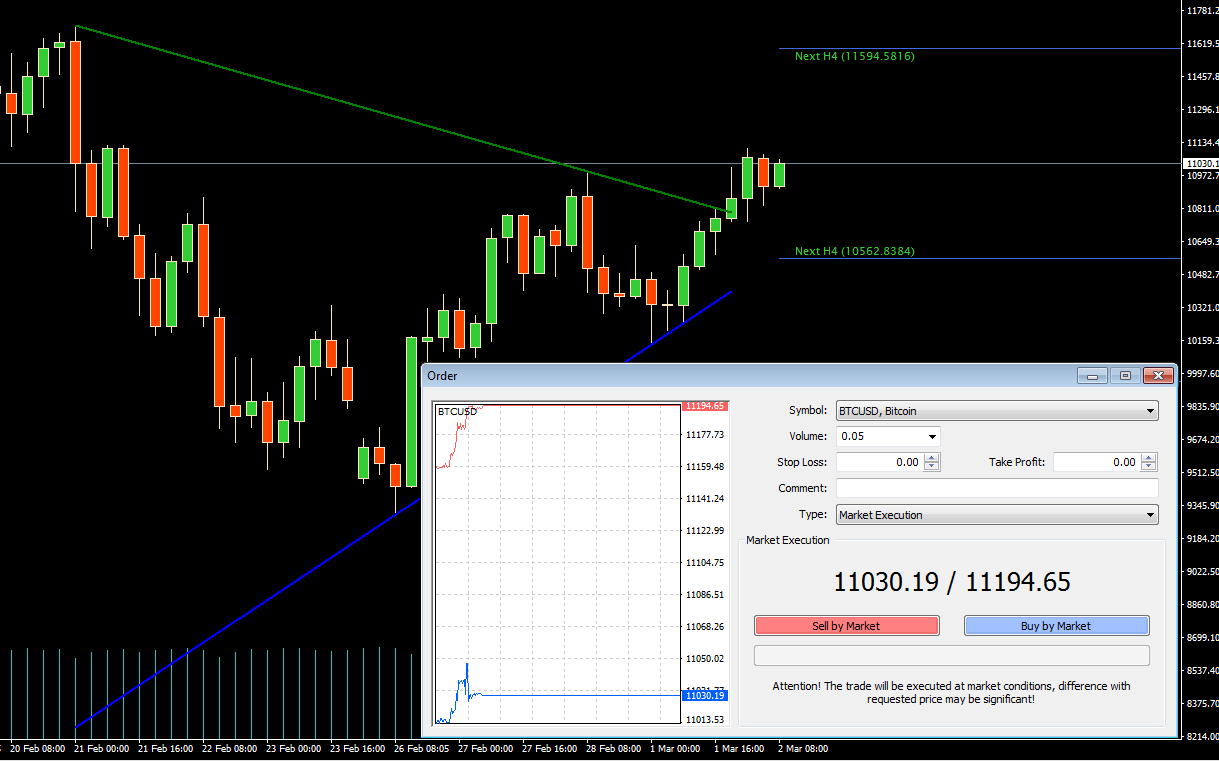Minimize the Order dialog
Viewport: 1219px width, 762px height.
coord(1092,374)
